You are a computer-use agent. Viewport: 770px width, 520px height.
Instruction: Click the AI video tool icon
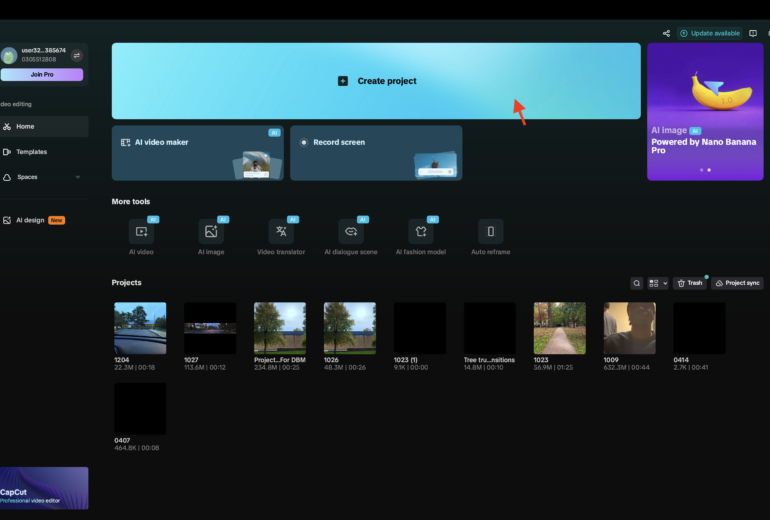point(141,232)
